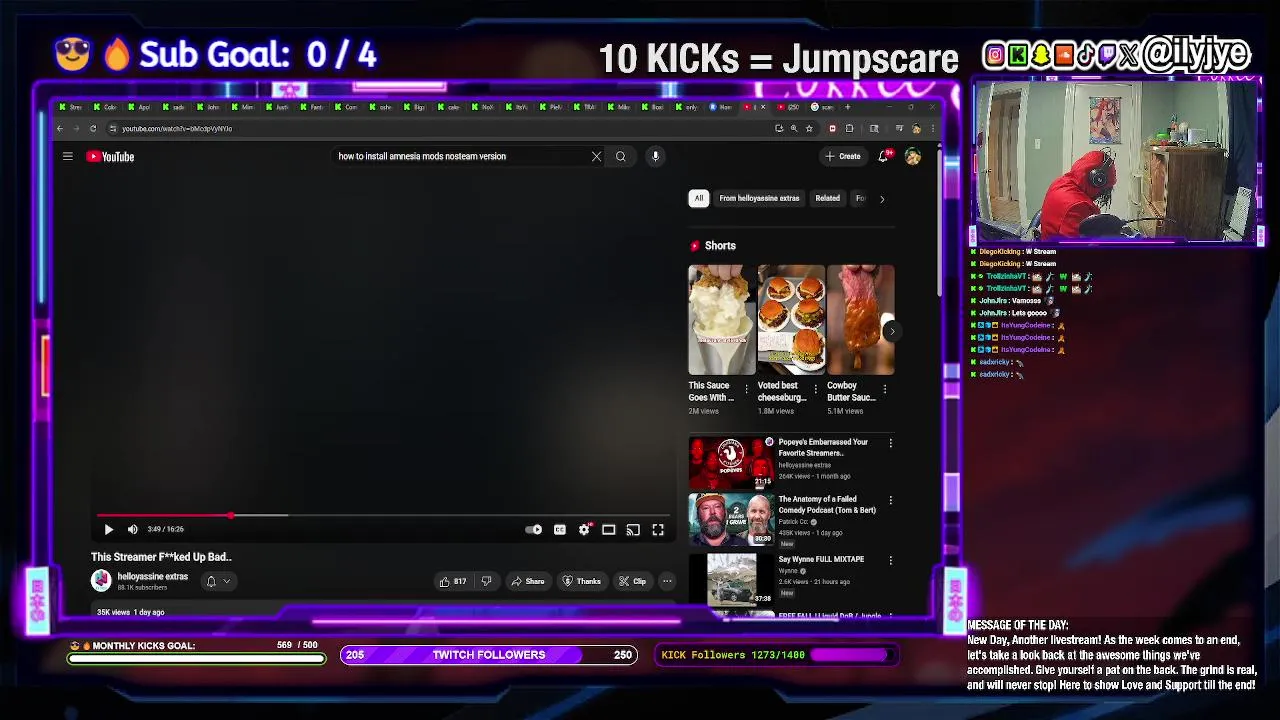Open options for Voted best cheeseburger short
This screenshot has width=1280, height=720.
(x=815, y=389)
